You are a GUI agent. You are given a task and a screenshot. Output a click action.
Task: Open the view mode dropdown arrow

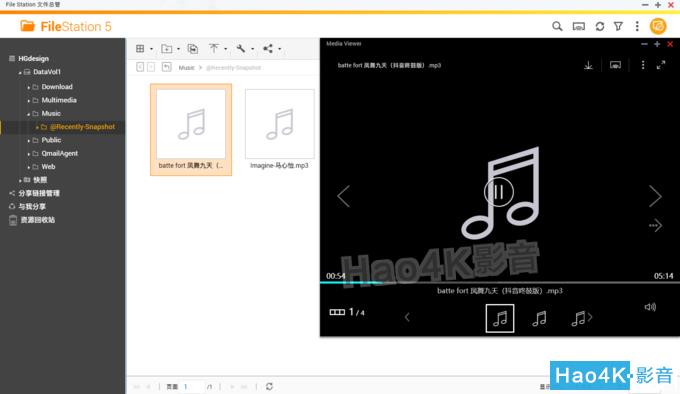point(151,49)
